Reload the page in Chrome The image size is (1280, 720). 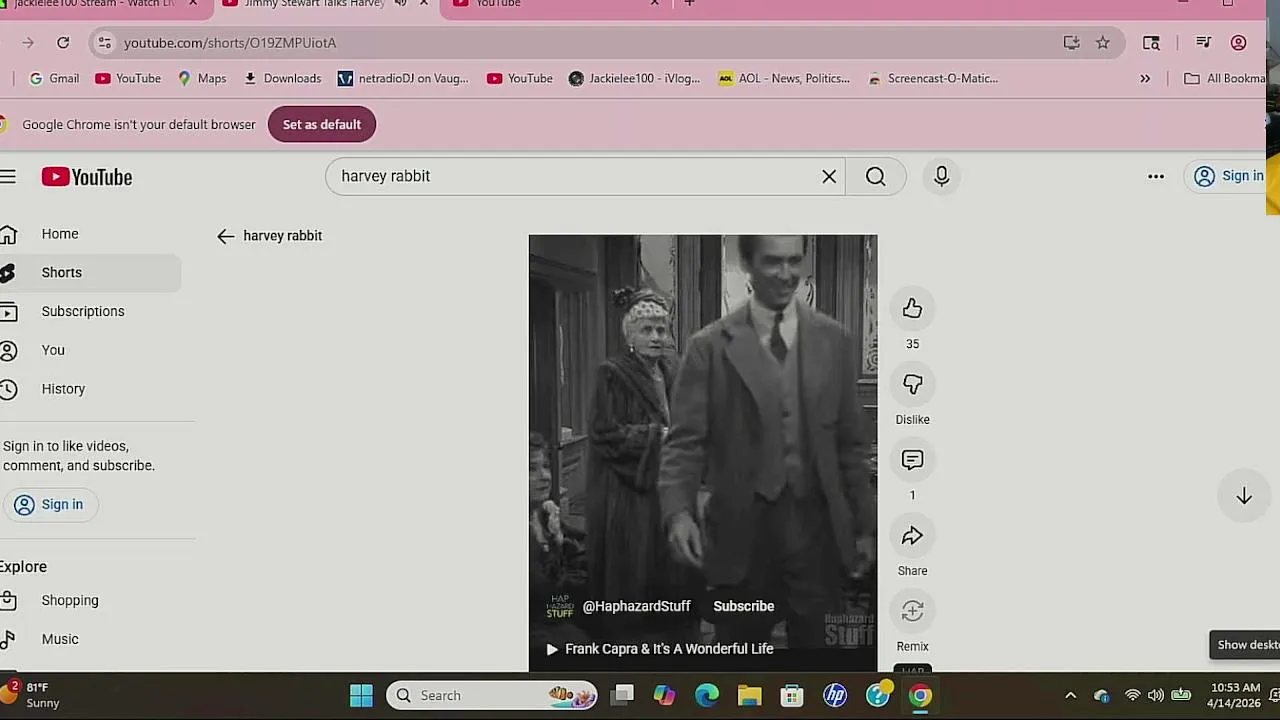[63, 42]
